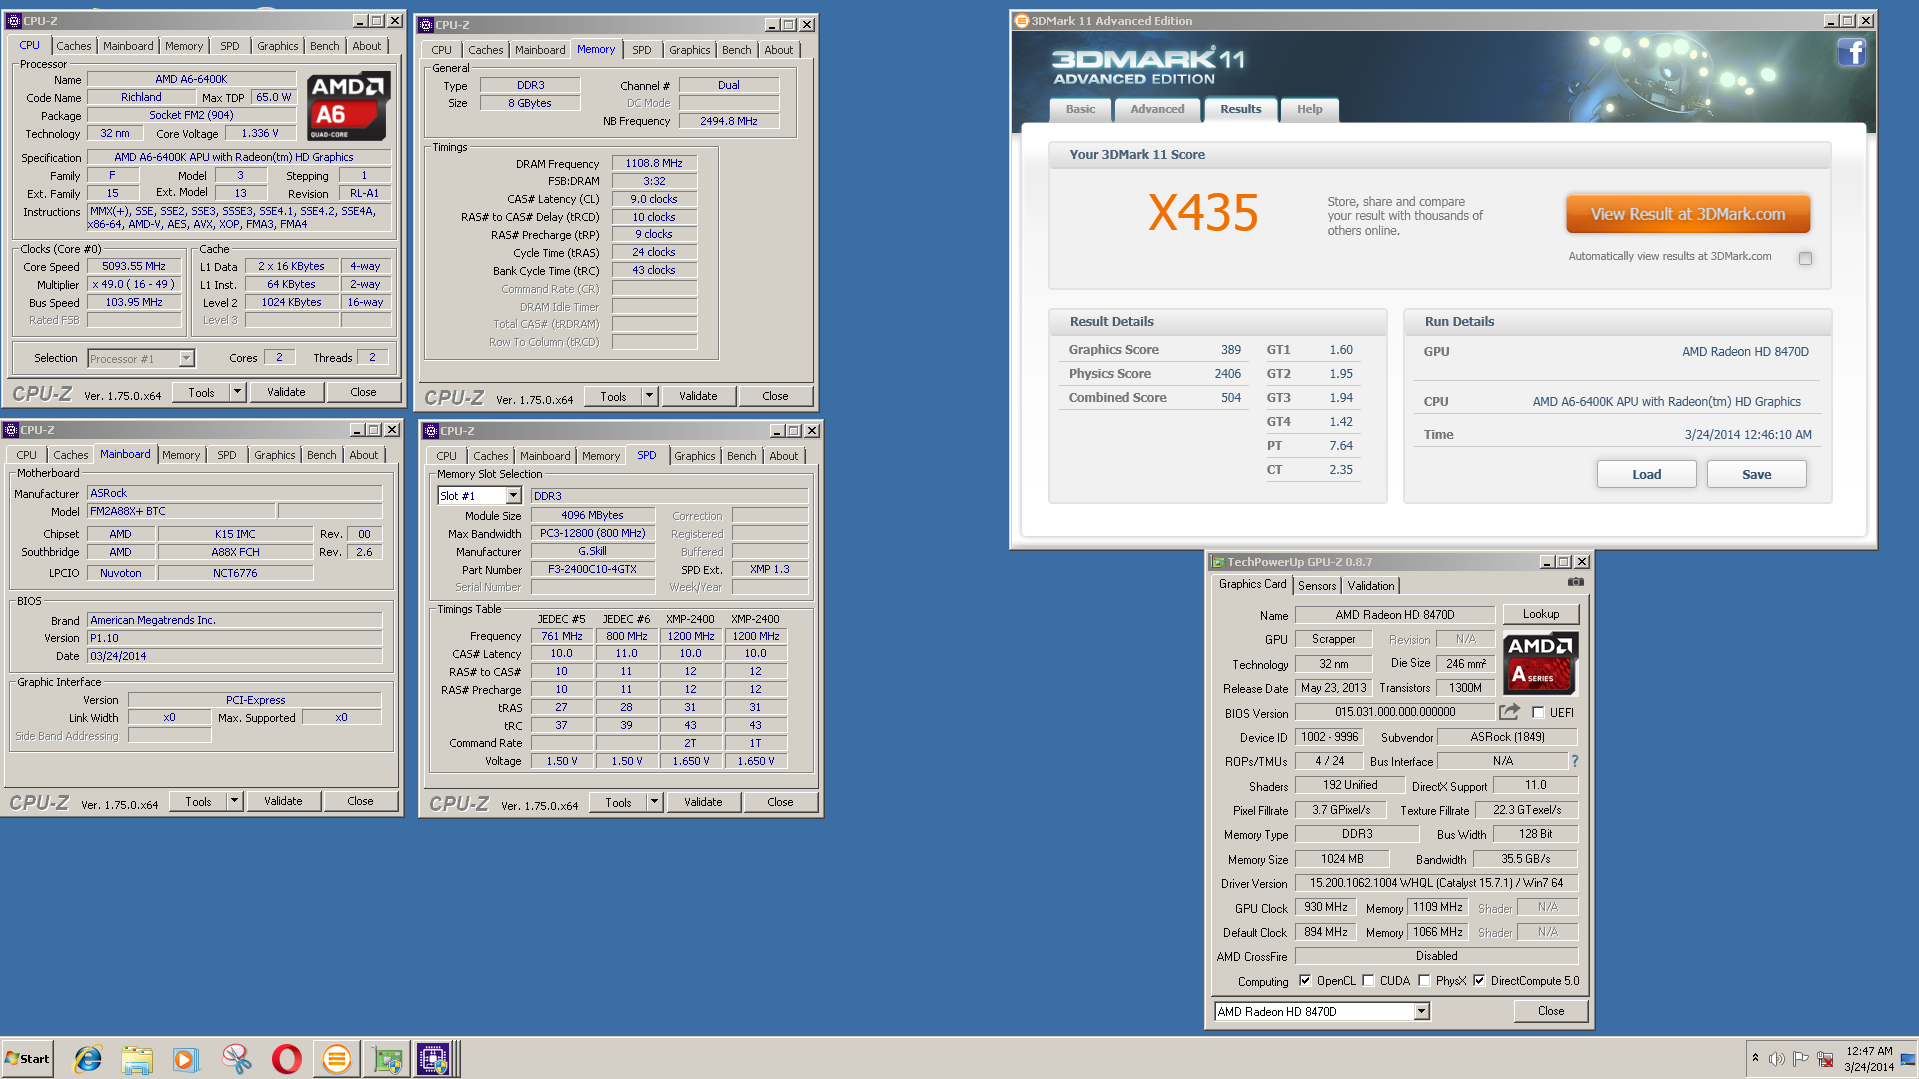Switch to 3DMark 11 taskbar button
Screen dimensions: 1919x1079
pyautogui.click(x=337, y=1059)
